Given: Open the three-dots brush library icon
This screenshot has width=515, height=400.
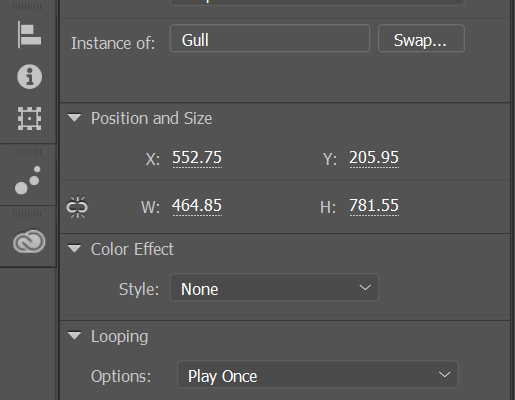Looking at the screenshot, I should (x=28, y=180).
